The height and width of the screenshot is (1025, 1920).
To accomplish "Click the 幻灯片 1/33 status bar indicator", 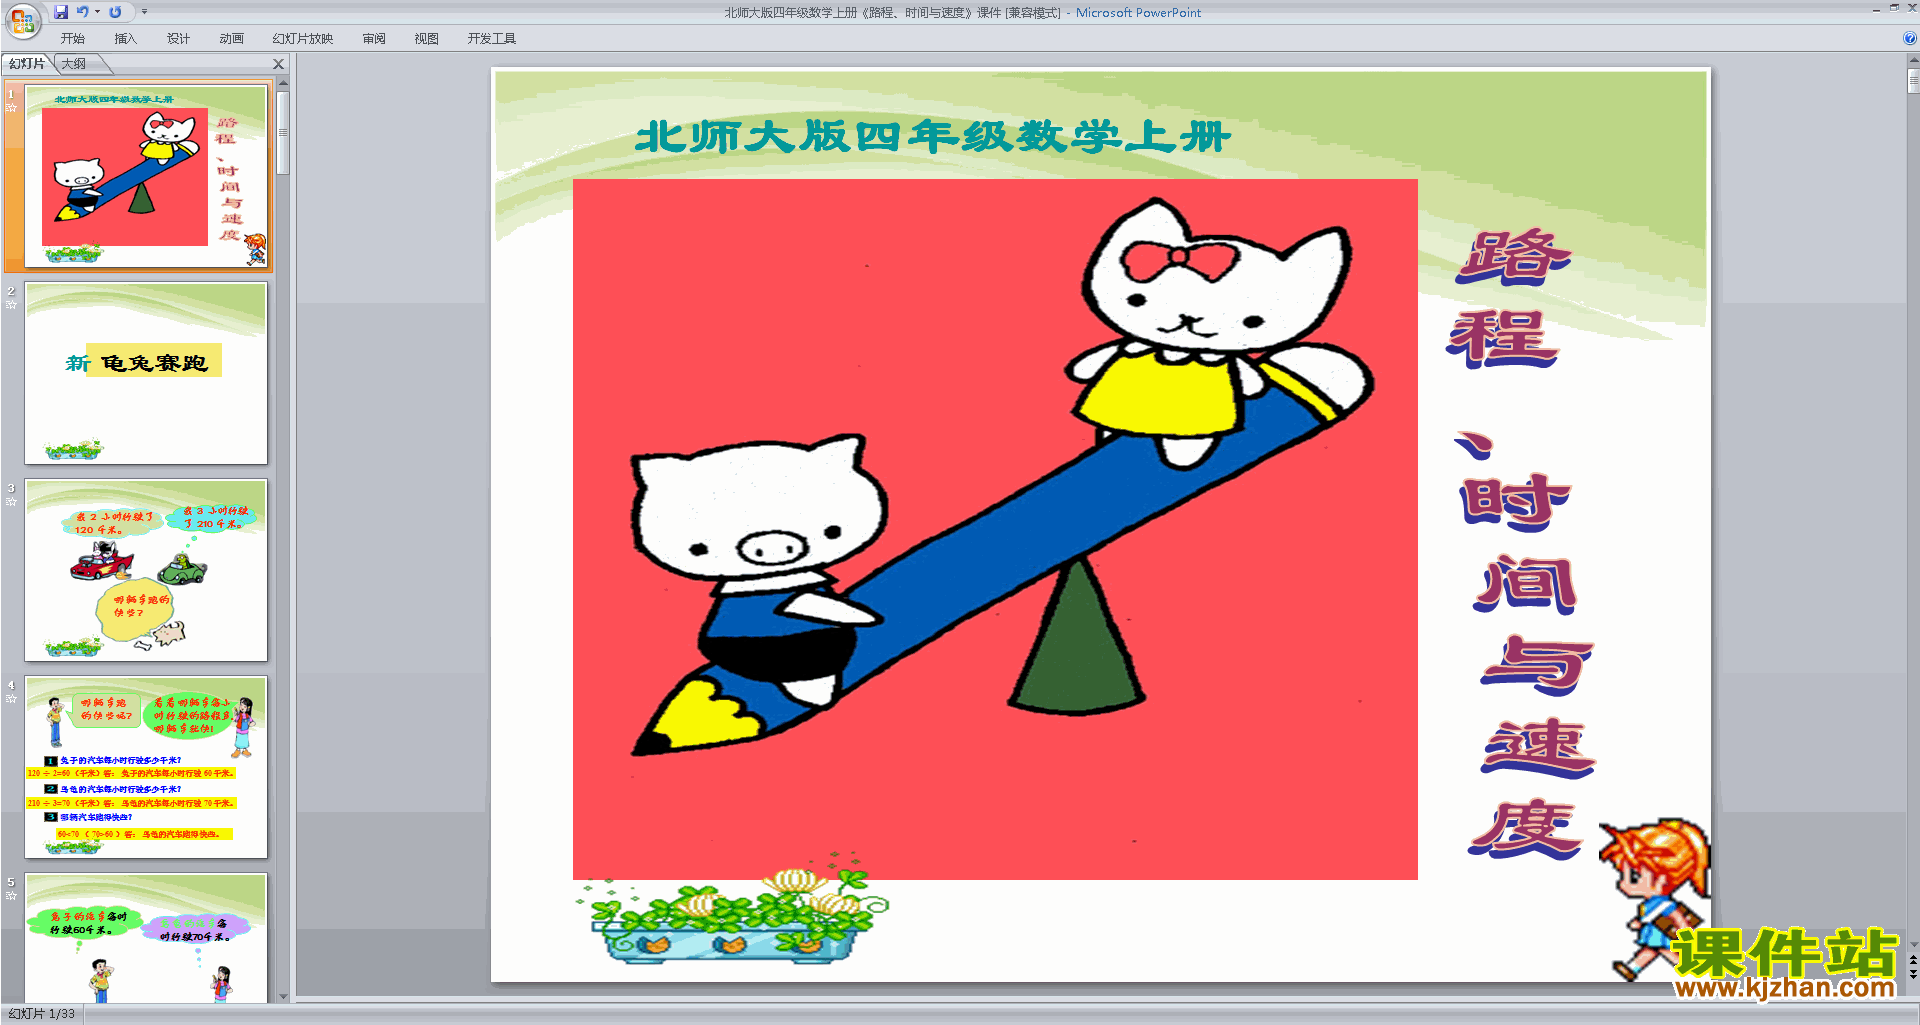I will coord(42,1014).
